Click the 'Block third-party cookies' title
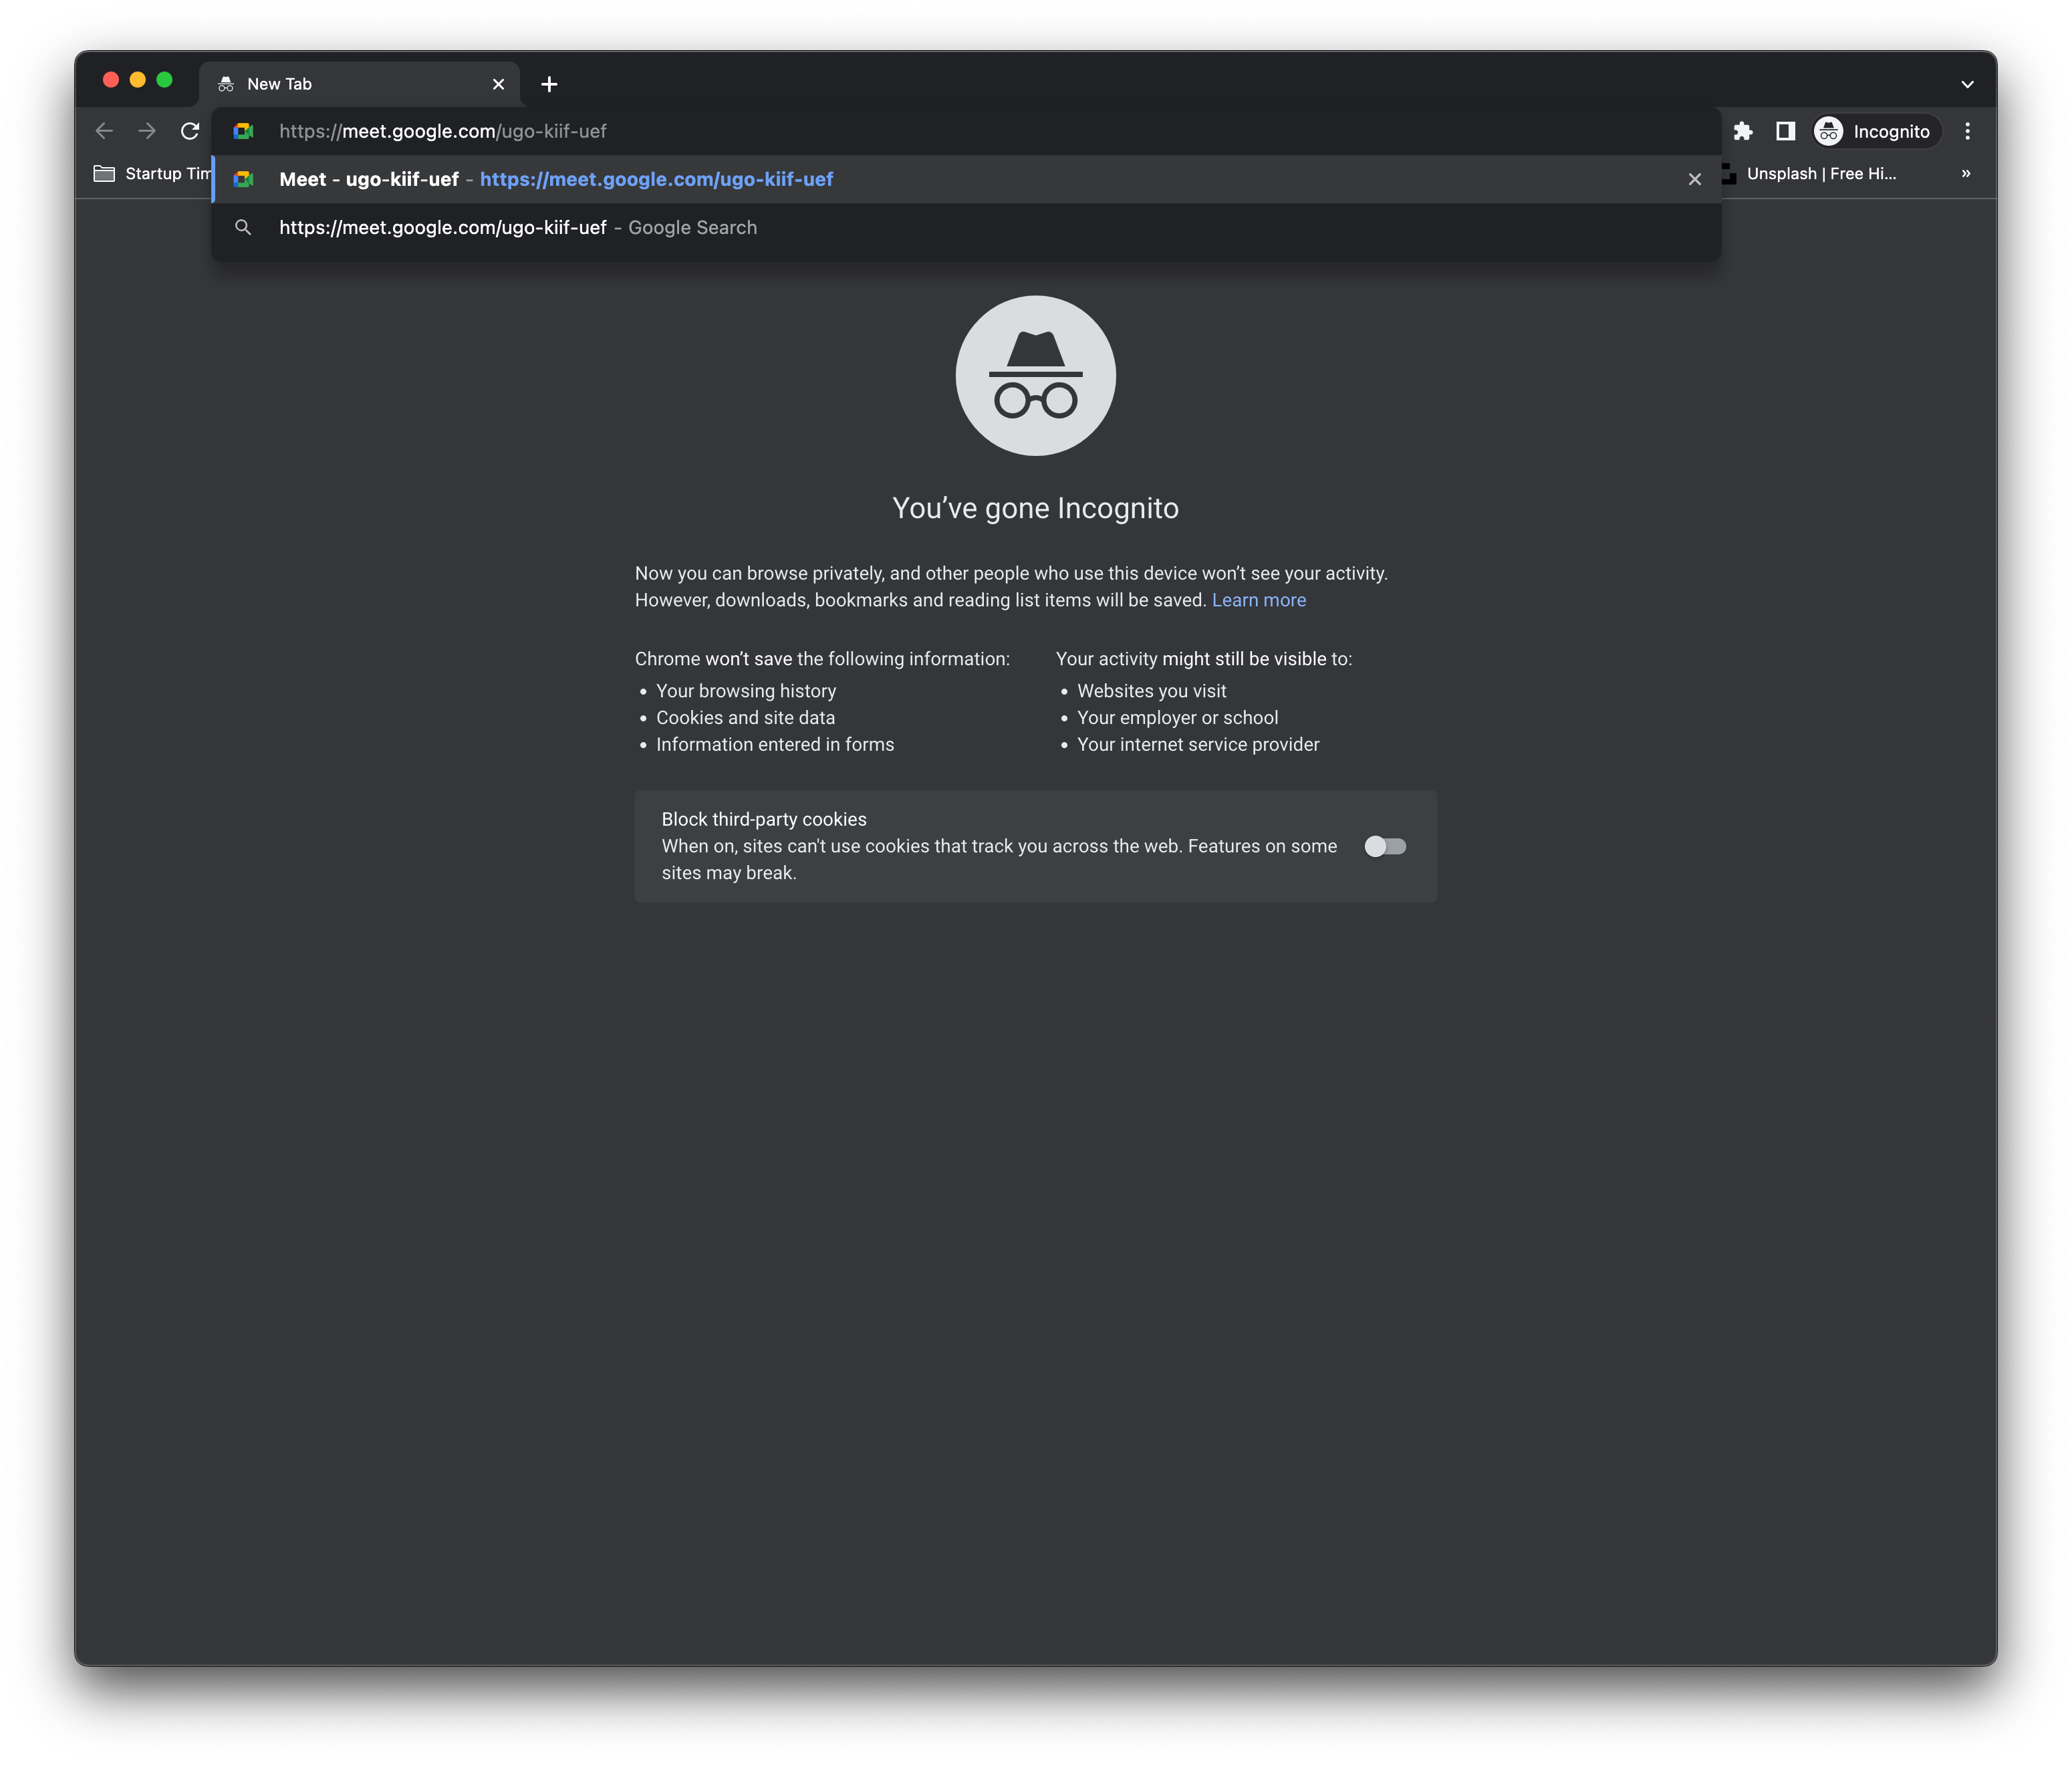This screenshot has width=2072, height=1765. coord(764,819)
